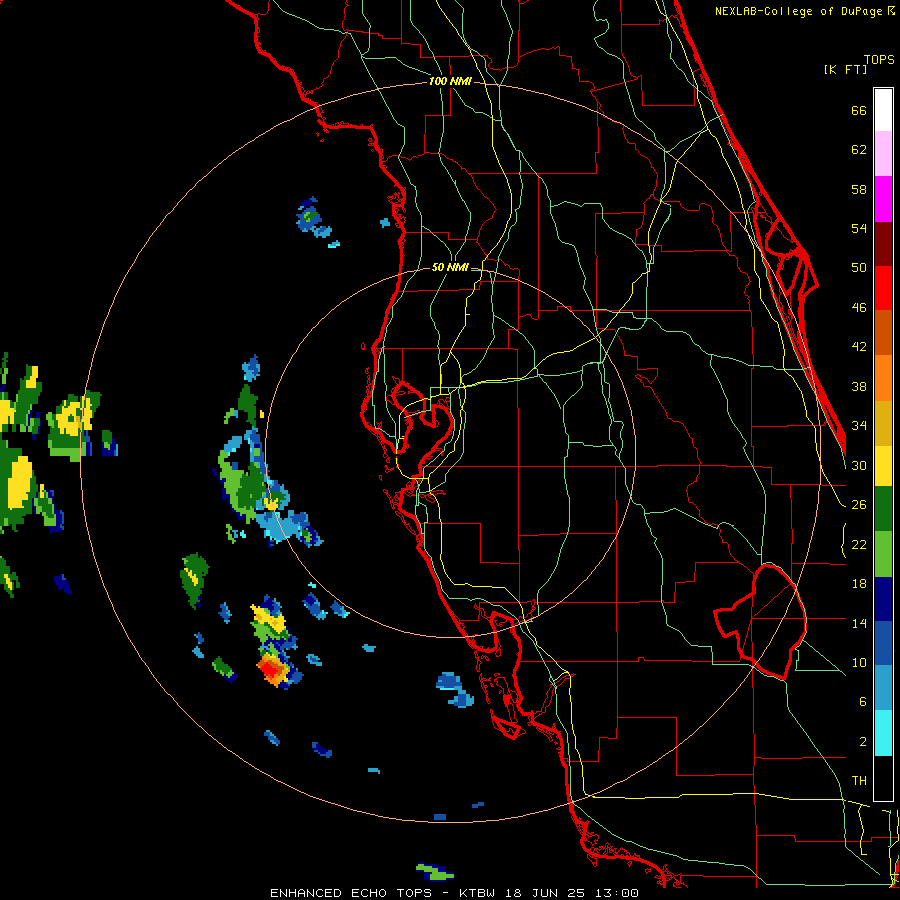Click the legend value "14"

click(859, 623)
